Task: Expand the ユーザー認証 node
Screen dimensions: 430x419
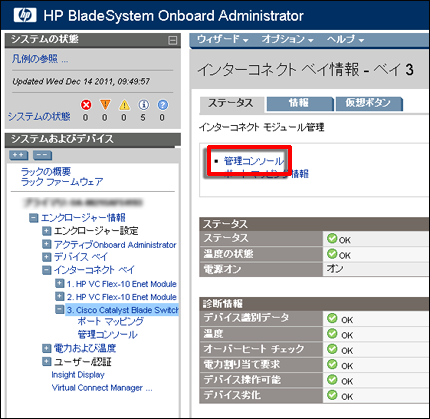Action: 47,361
